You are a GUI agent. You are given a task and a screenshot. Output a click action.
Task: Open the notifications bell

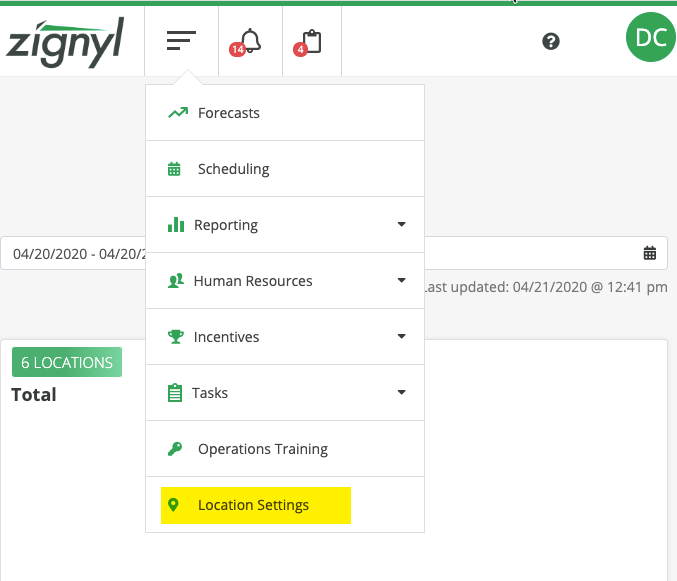[248, 42]
